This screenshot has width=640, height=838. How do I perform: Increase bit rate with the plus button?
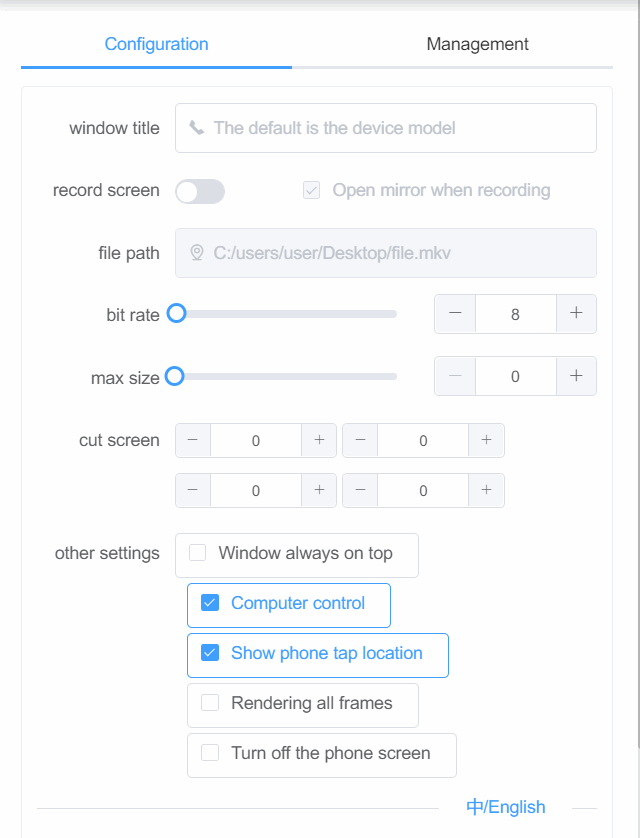(576, 313)
